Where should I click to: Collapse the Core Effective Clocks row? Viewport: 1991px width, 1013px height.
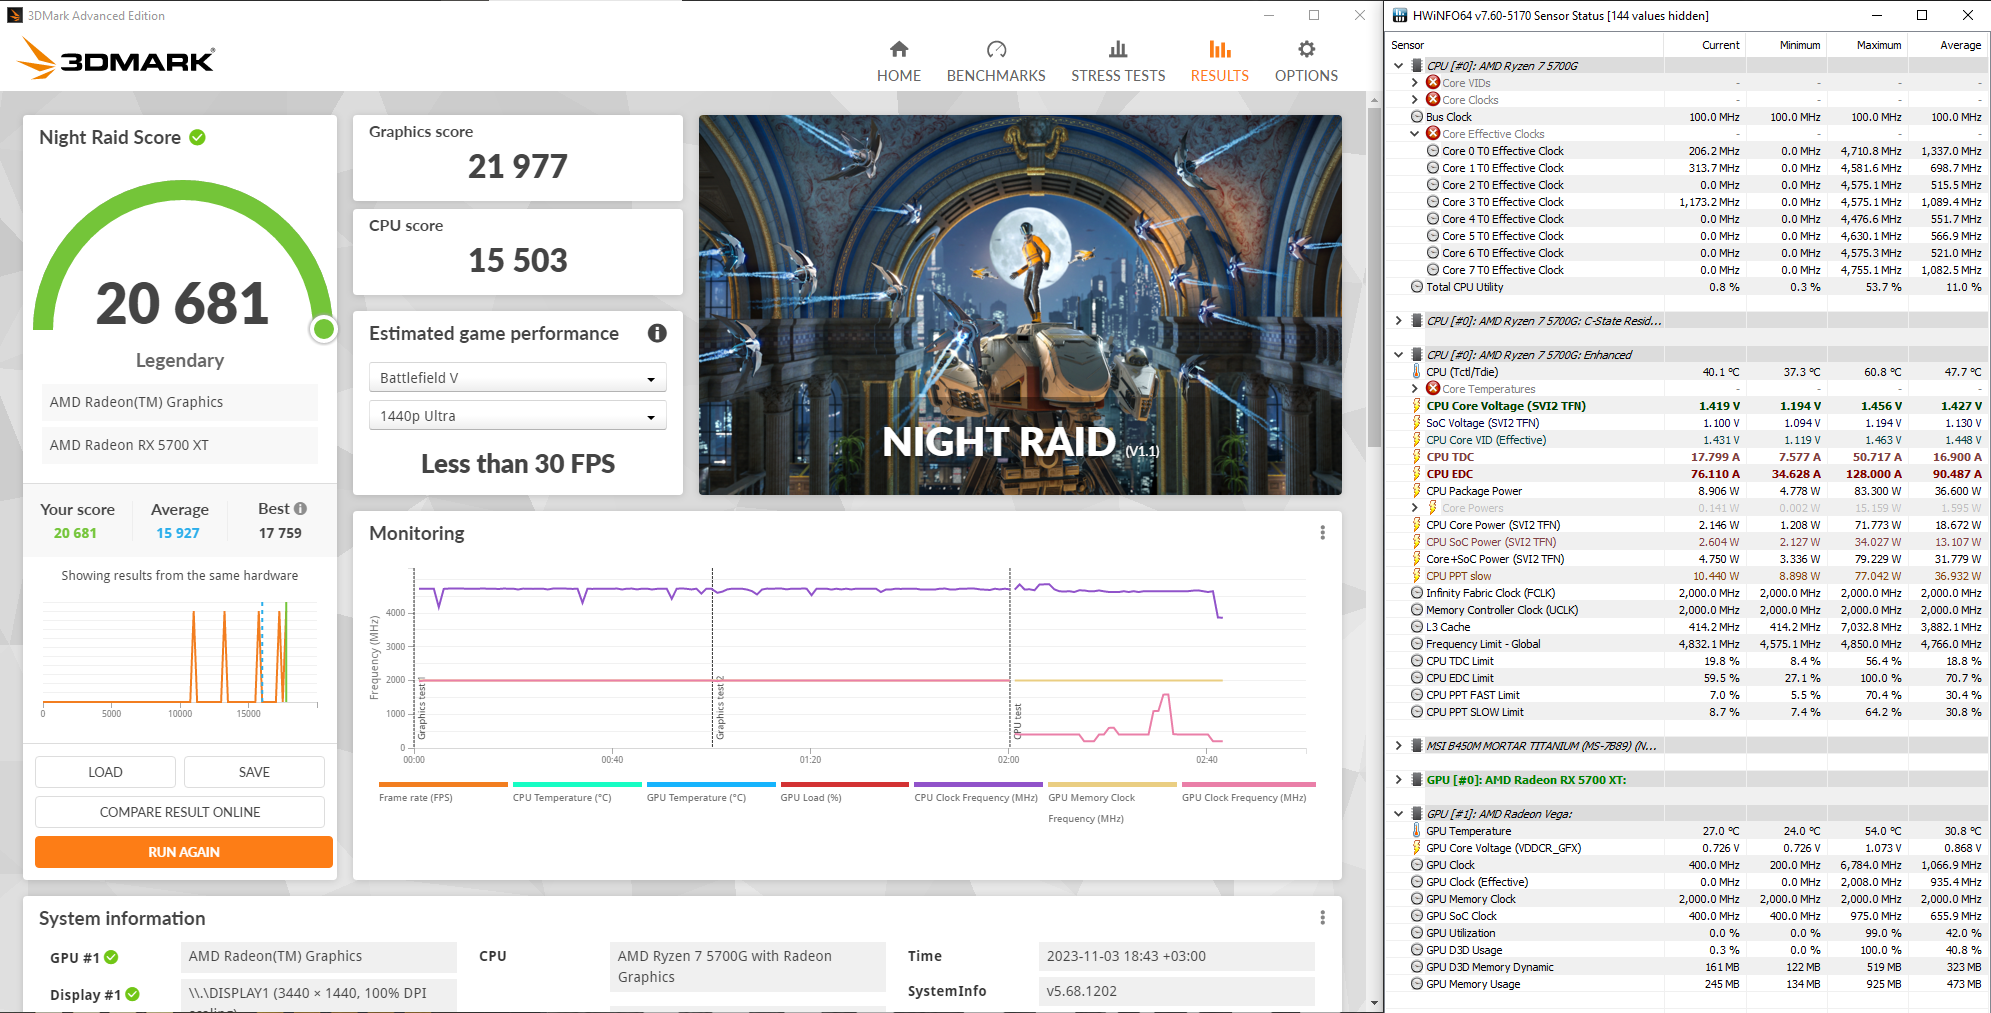1414,134
